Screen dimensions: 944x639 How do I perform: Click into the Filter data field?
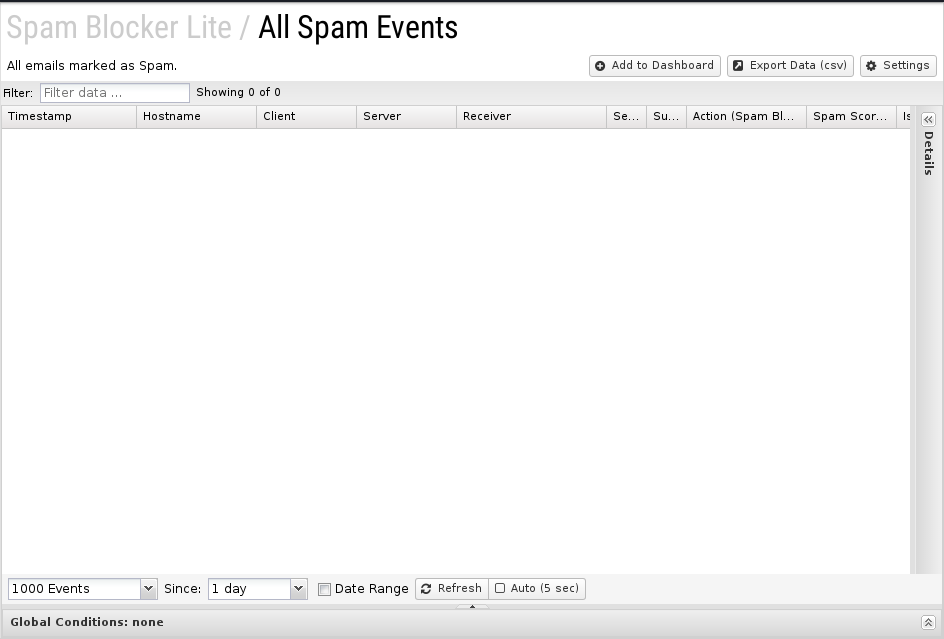(114, 93)
